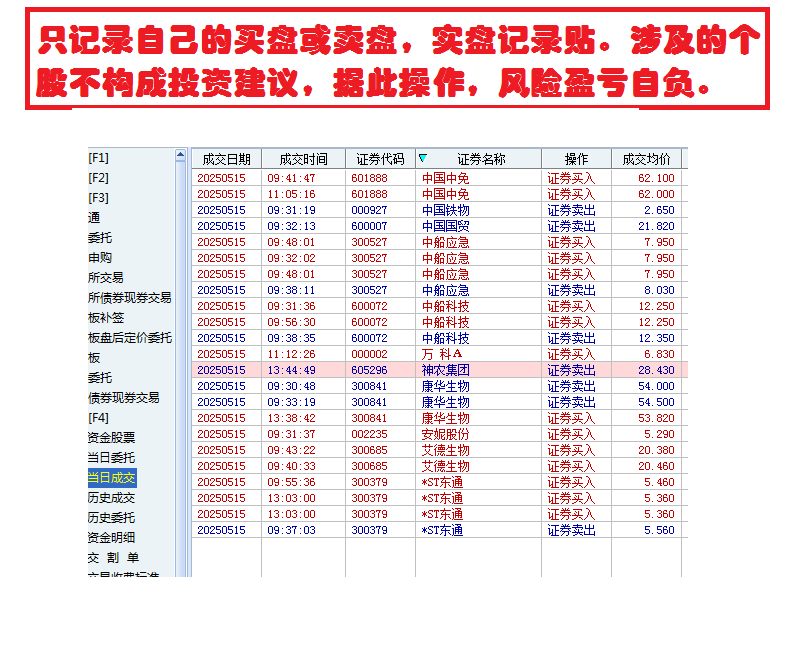Click time cell 09:38:11
This screenshot has width=797, height=651.
click(291, 290)
